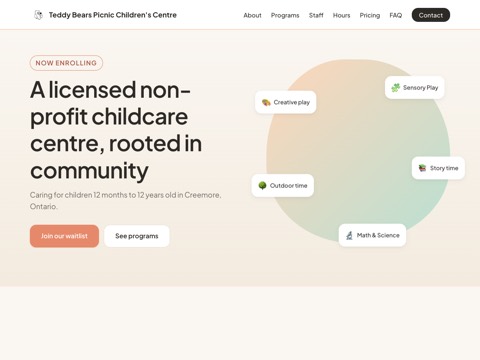Jump to the FAQ section

[396, 15]
